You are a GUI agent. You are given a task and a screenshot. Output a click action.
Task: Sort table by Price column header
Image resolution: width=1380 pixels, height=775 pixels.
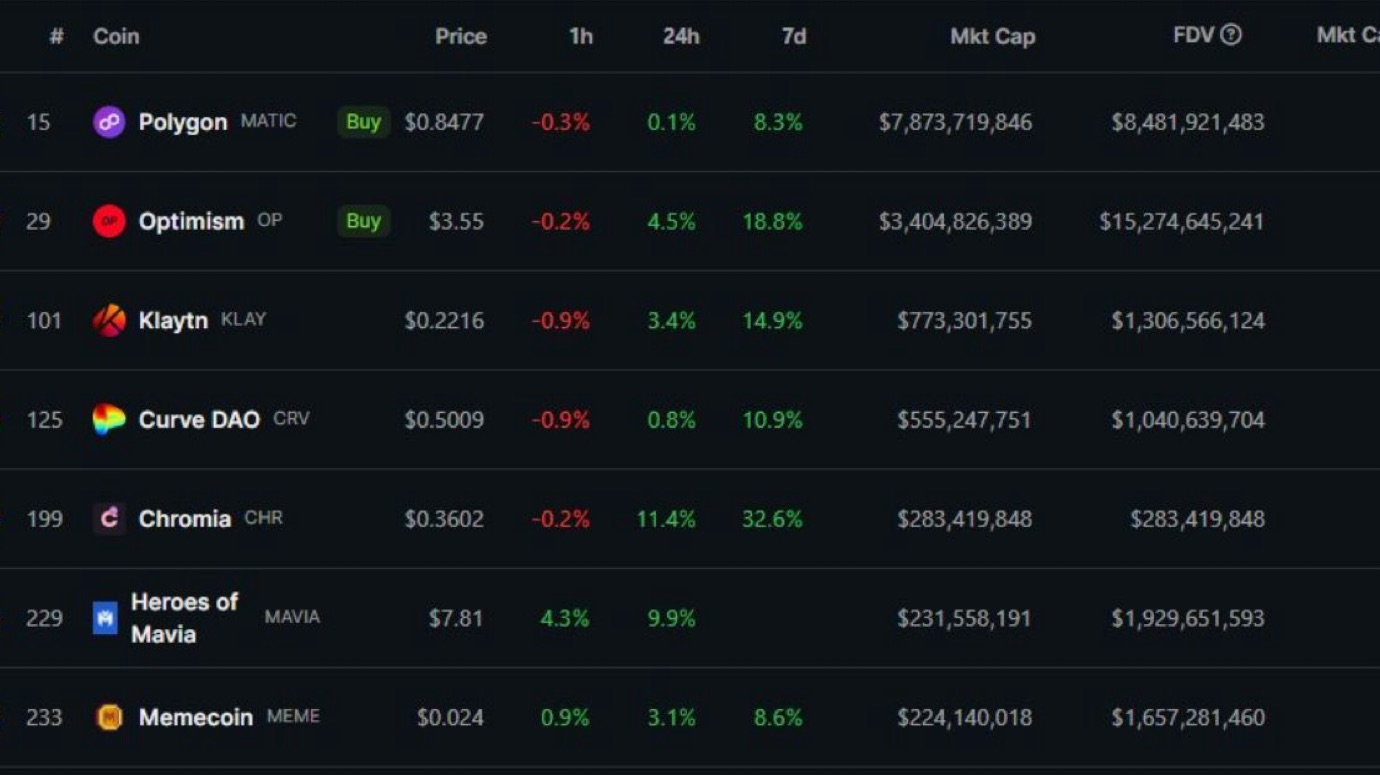point(461,36)
